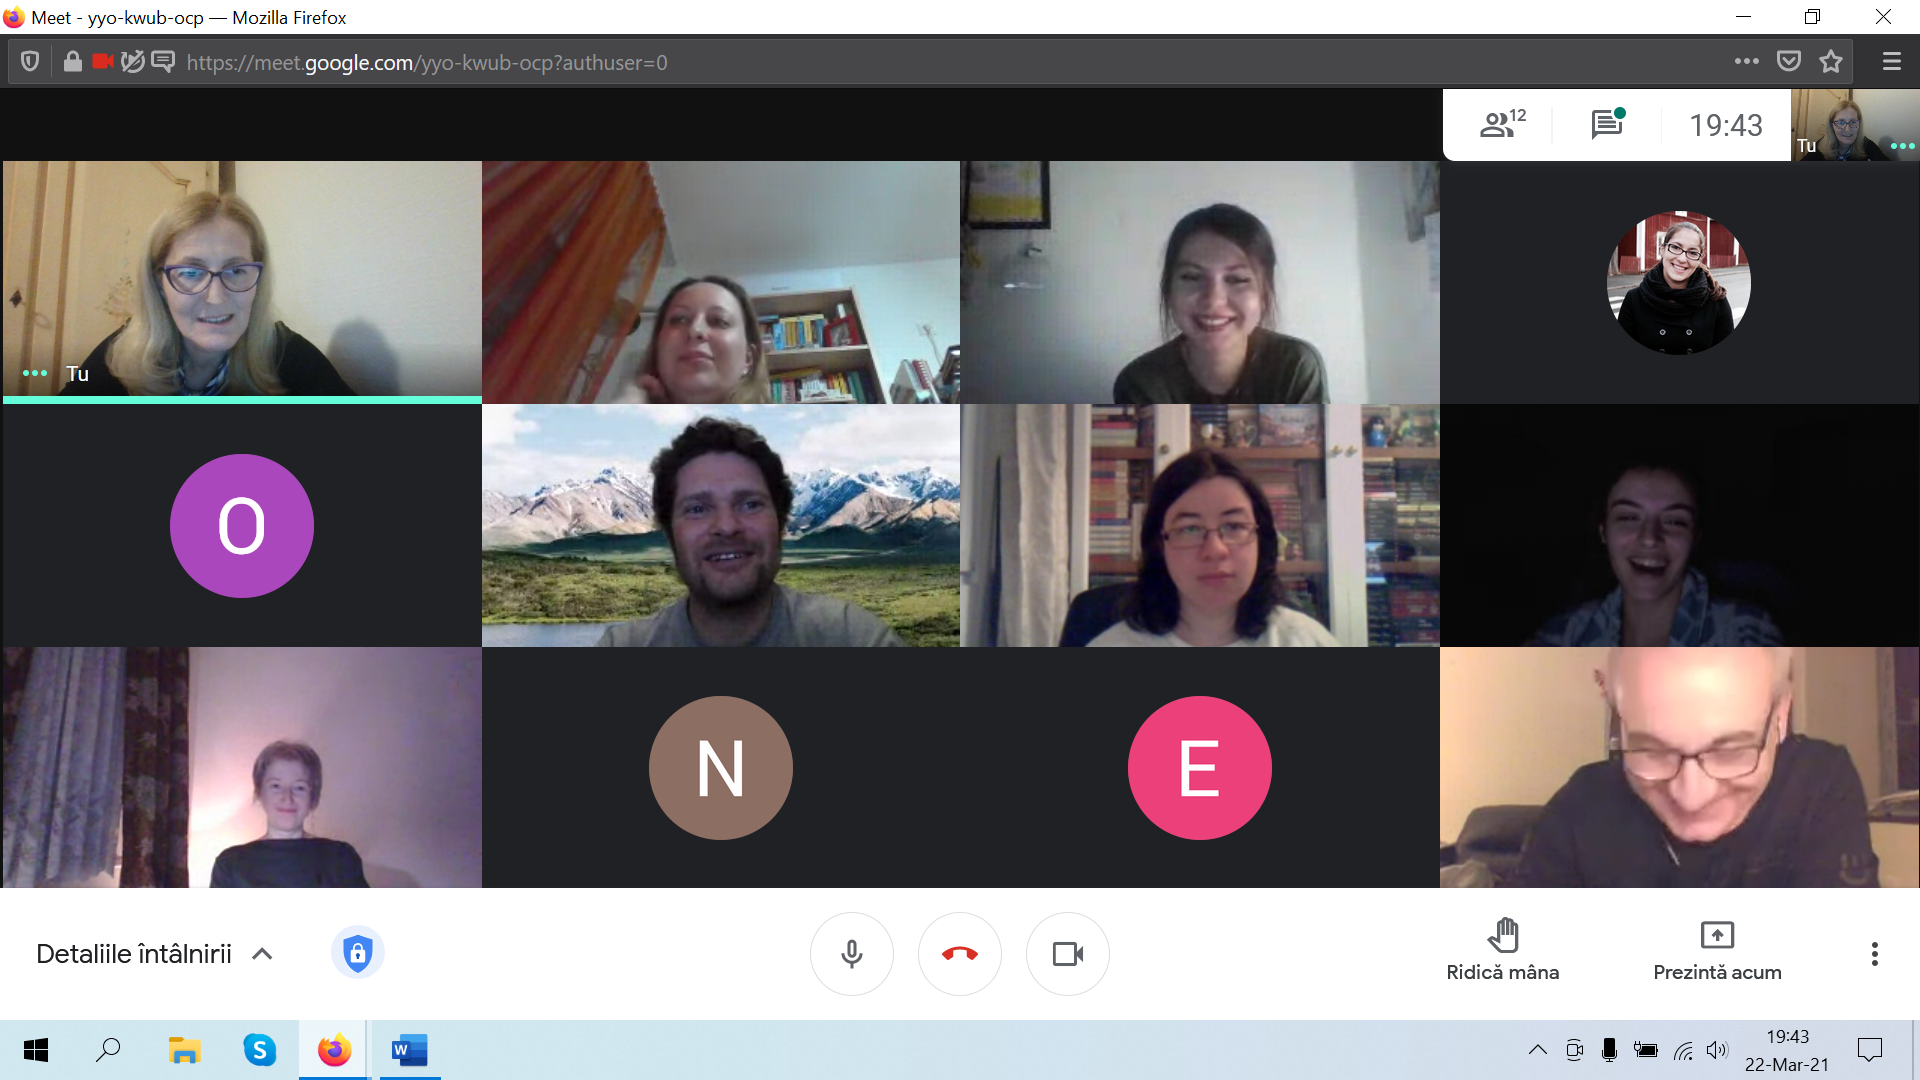Image resolution: width=1920 pixels, height=1080 pixels.
Task: Open the meeting chat icon
Action: click(x=1607, y=124)
